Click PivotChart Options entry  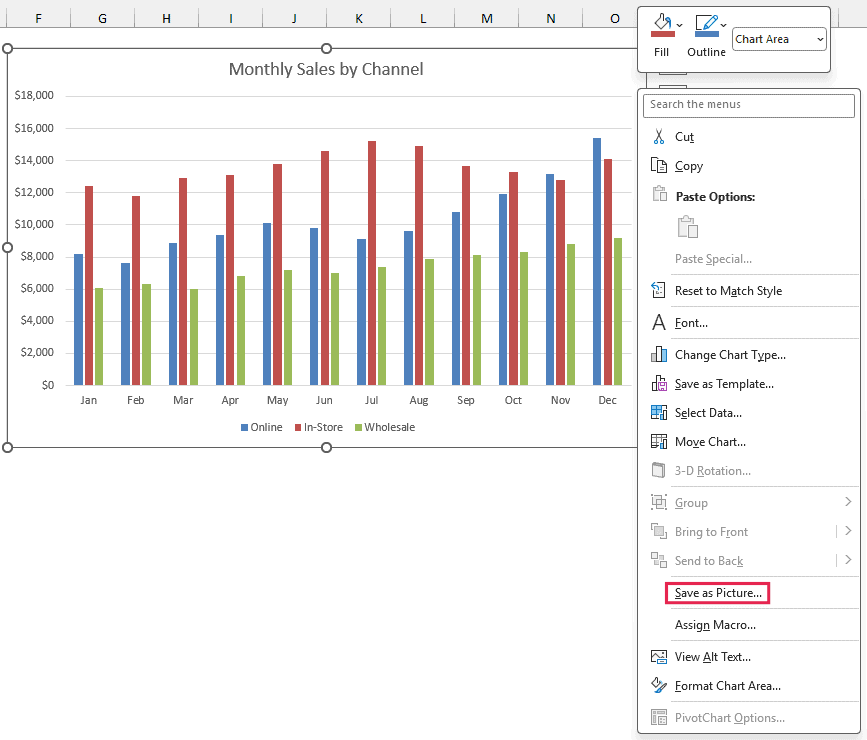coord(729,718)
